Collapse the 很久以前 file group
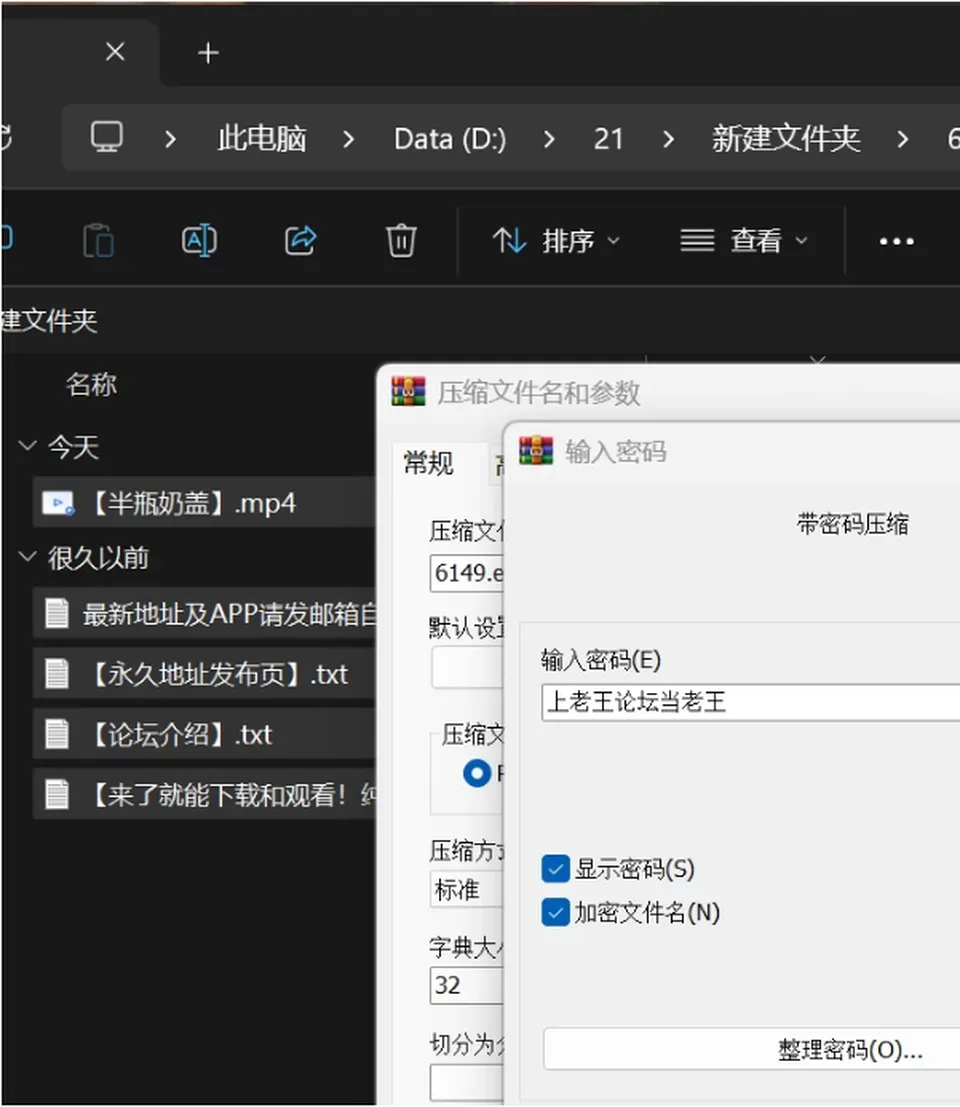The image size is (960, 1107). 28,556
